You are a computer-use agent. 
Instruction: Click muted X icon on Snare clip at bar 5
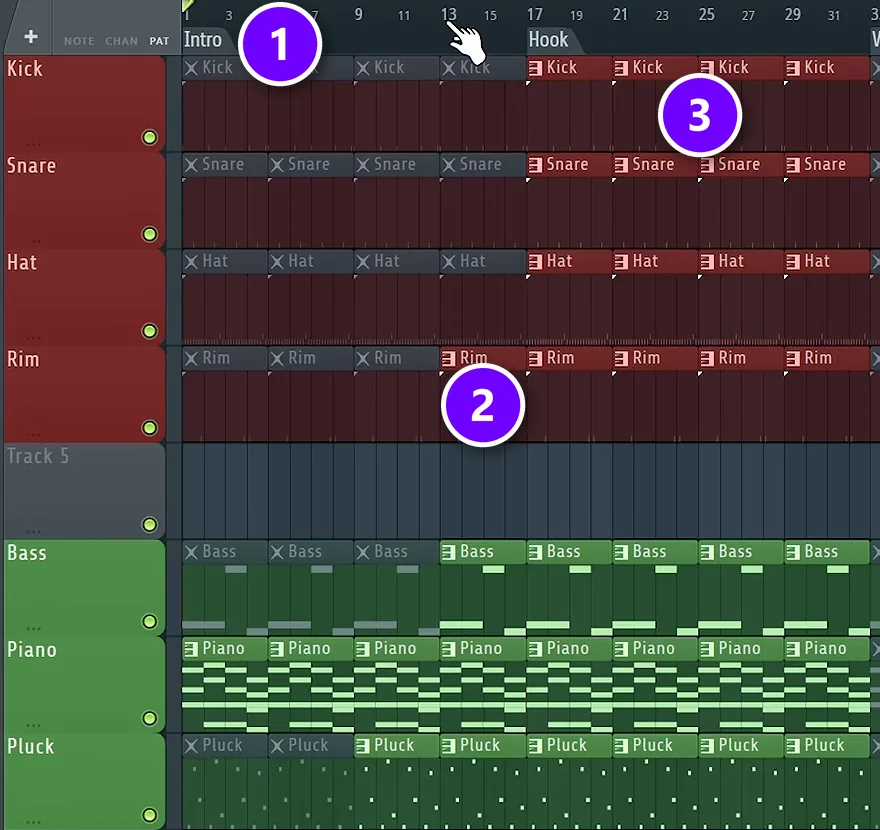coord(277,165)
